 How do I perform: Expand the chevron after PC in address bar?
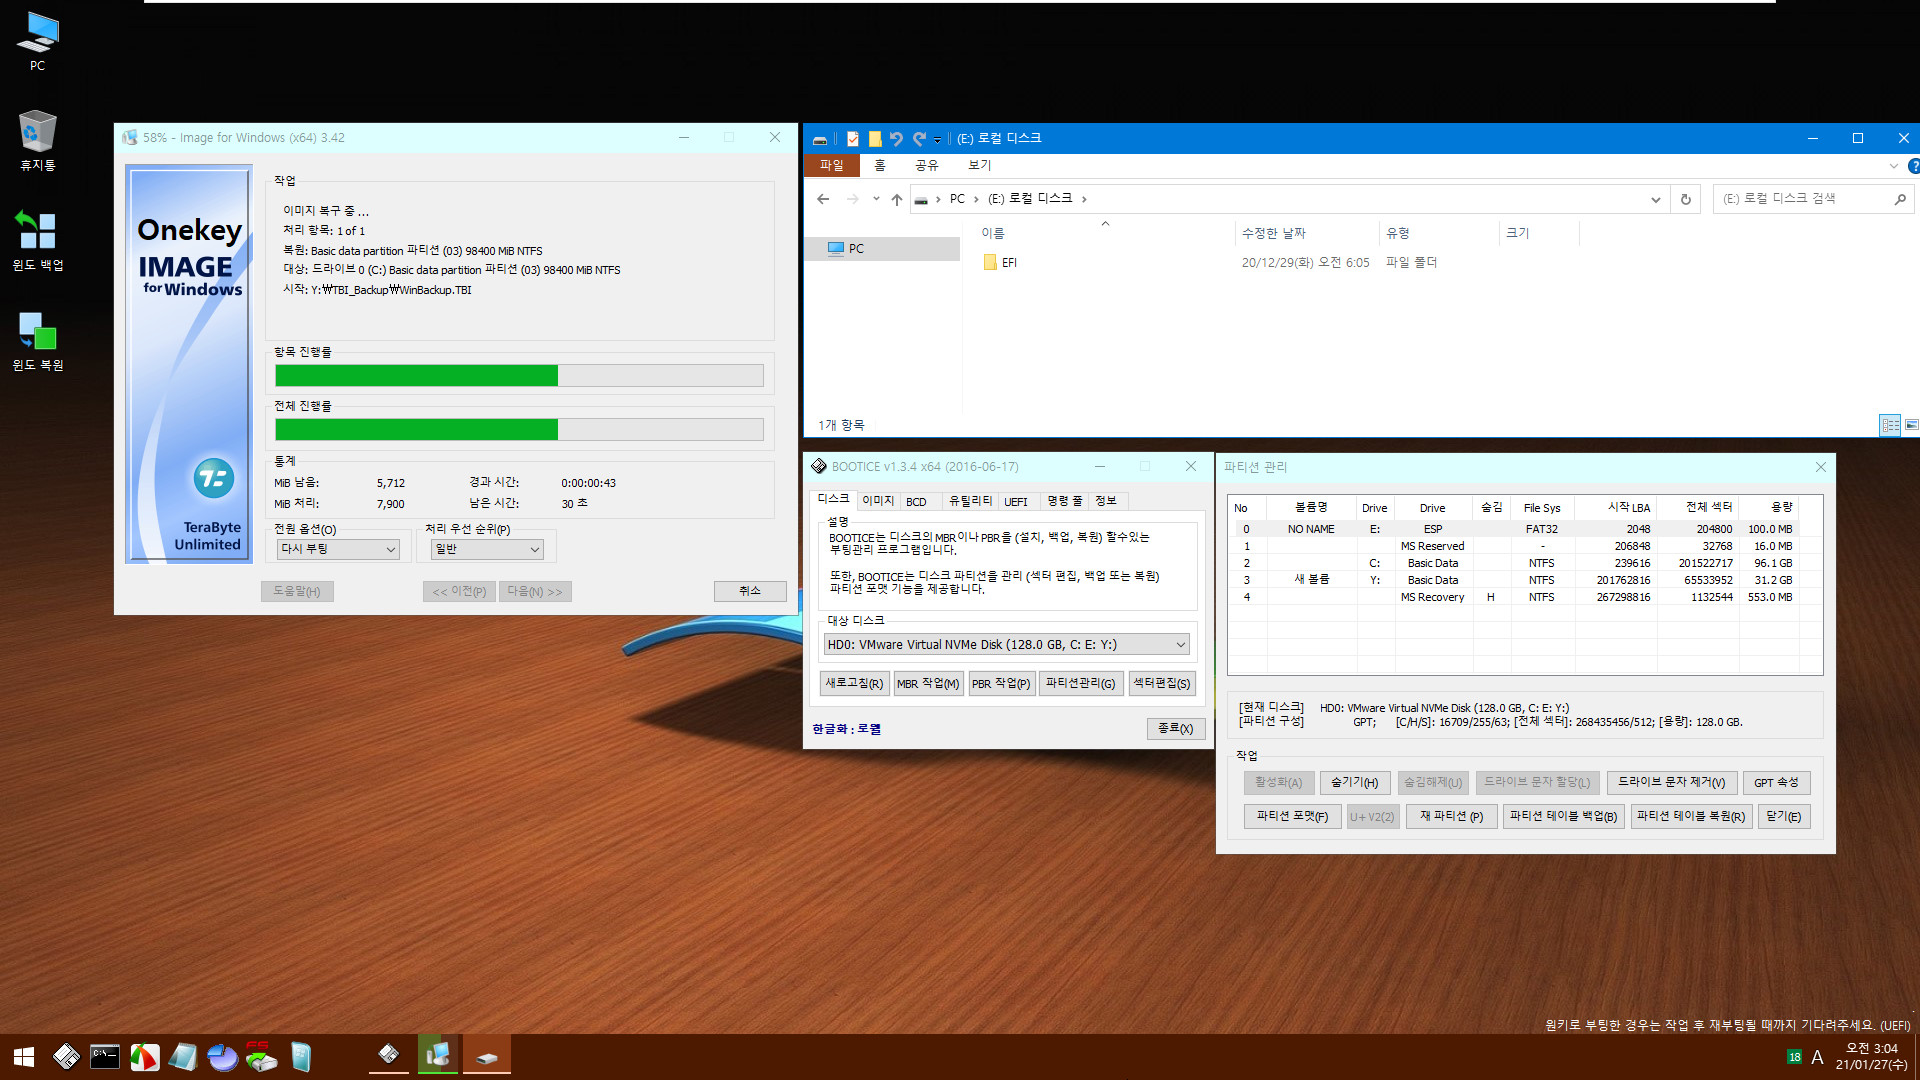[x=976, y=199]
